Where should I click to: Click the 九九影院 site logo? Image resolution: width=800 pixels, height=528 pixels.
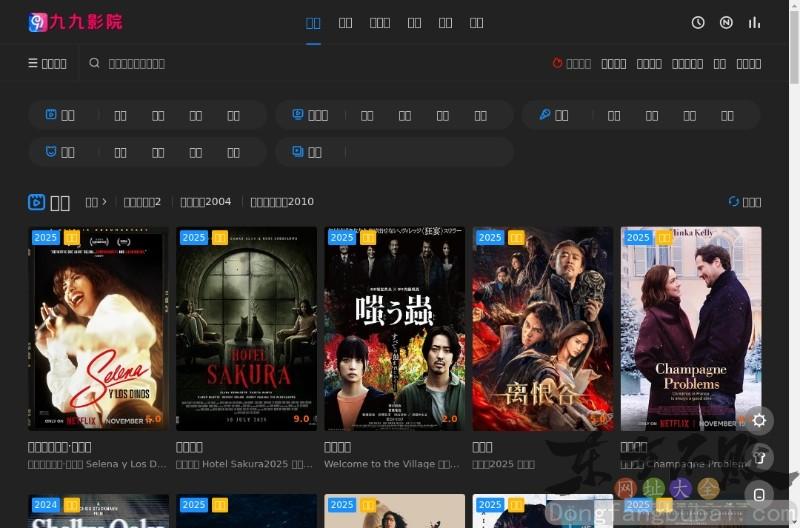coord(76,22)
